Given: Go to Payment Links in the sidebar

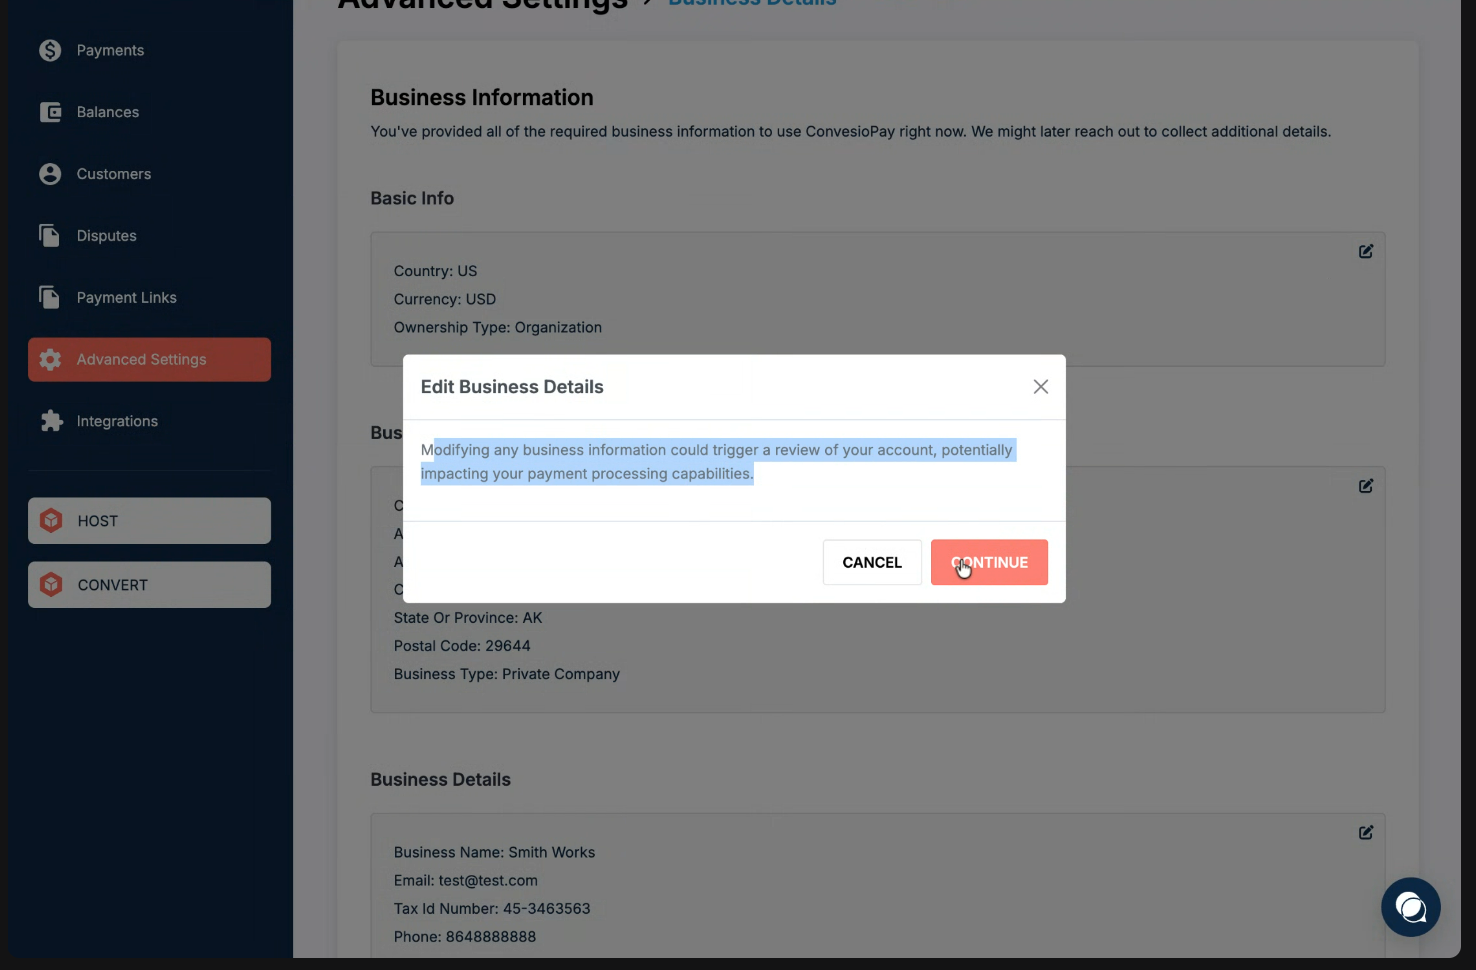Looking at the screenshot, I should tap(126, 298).
